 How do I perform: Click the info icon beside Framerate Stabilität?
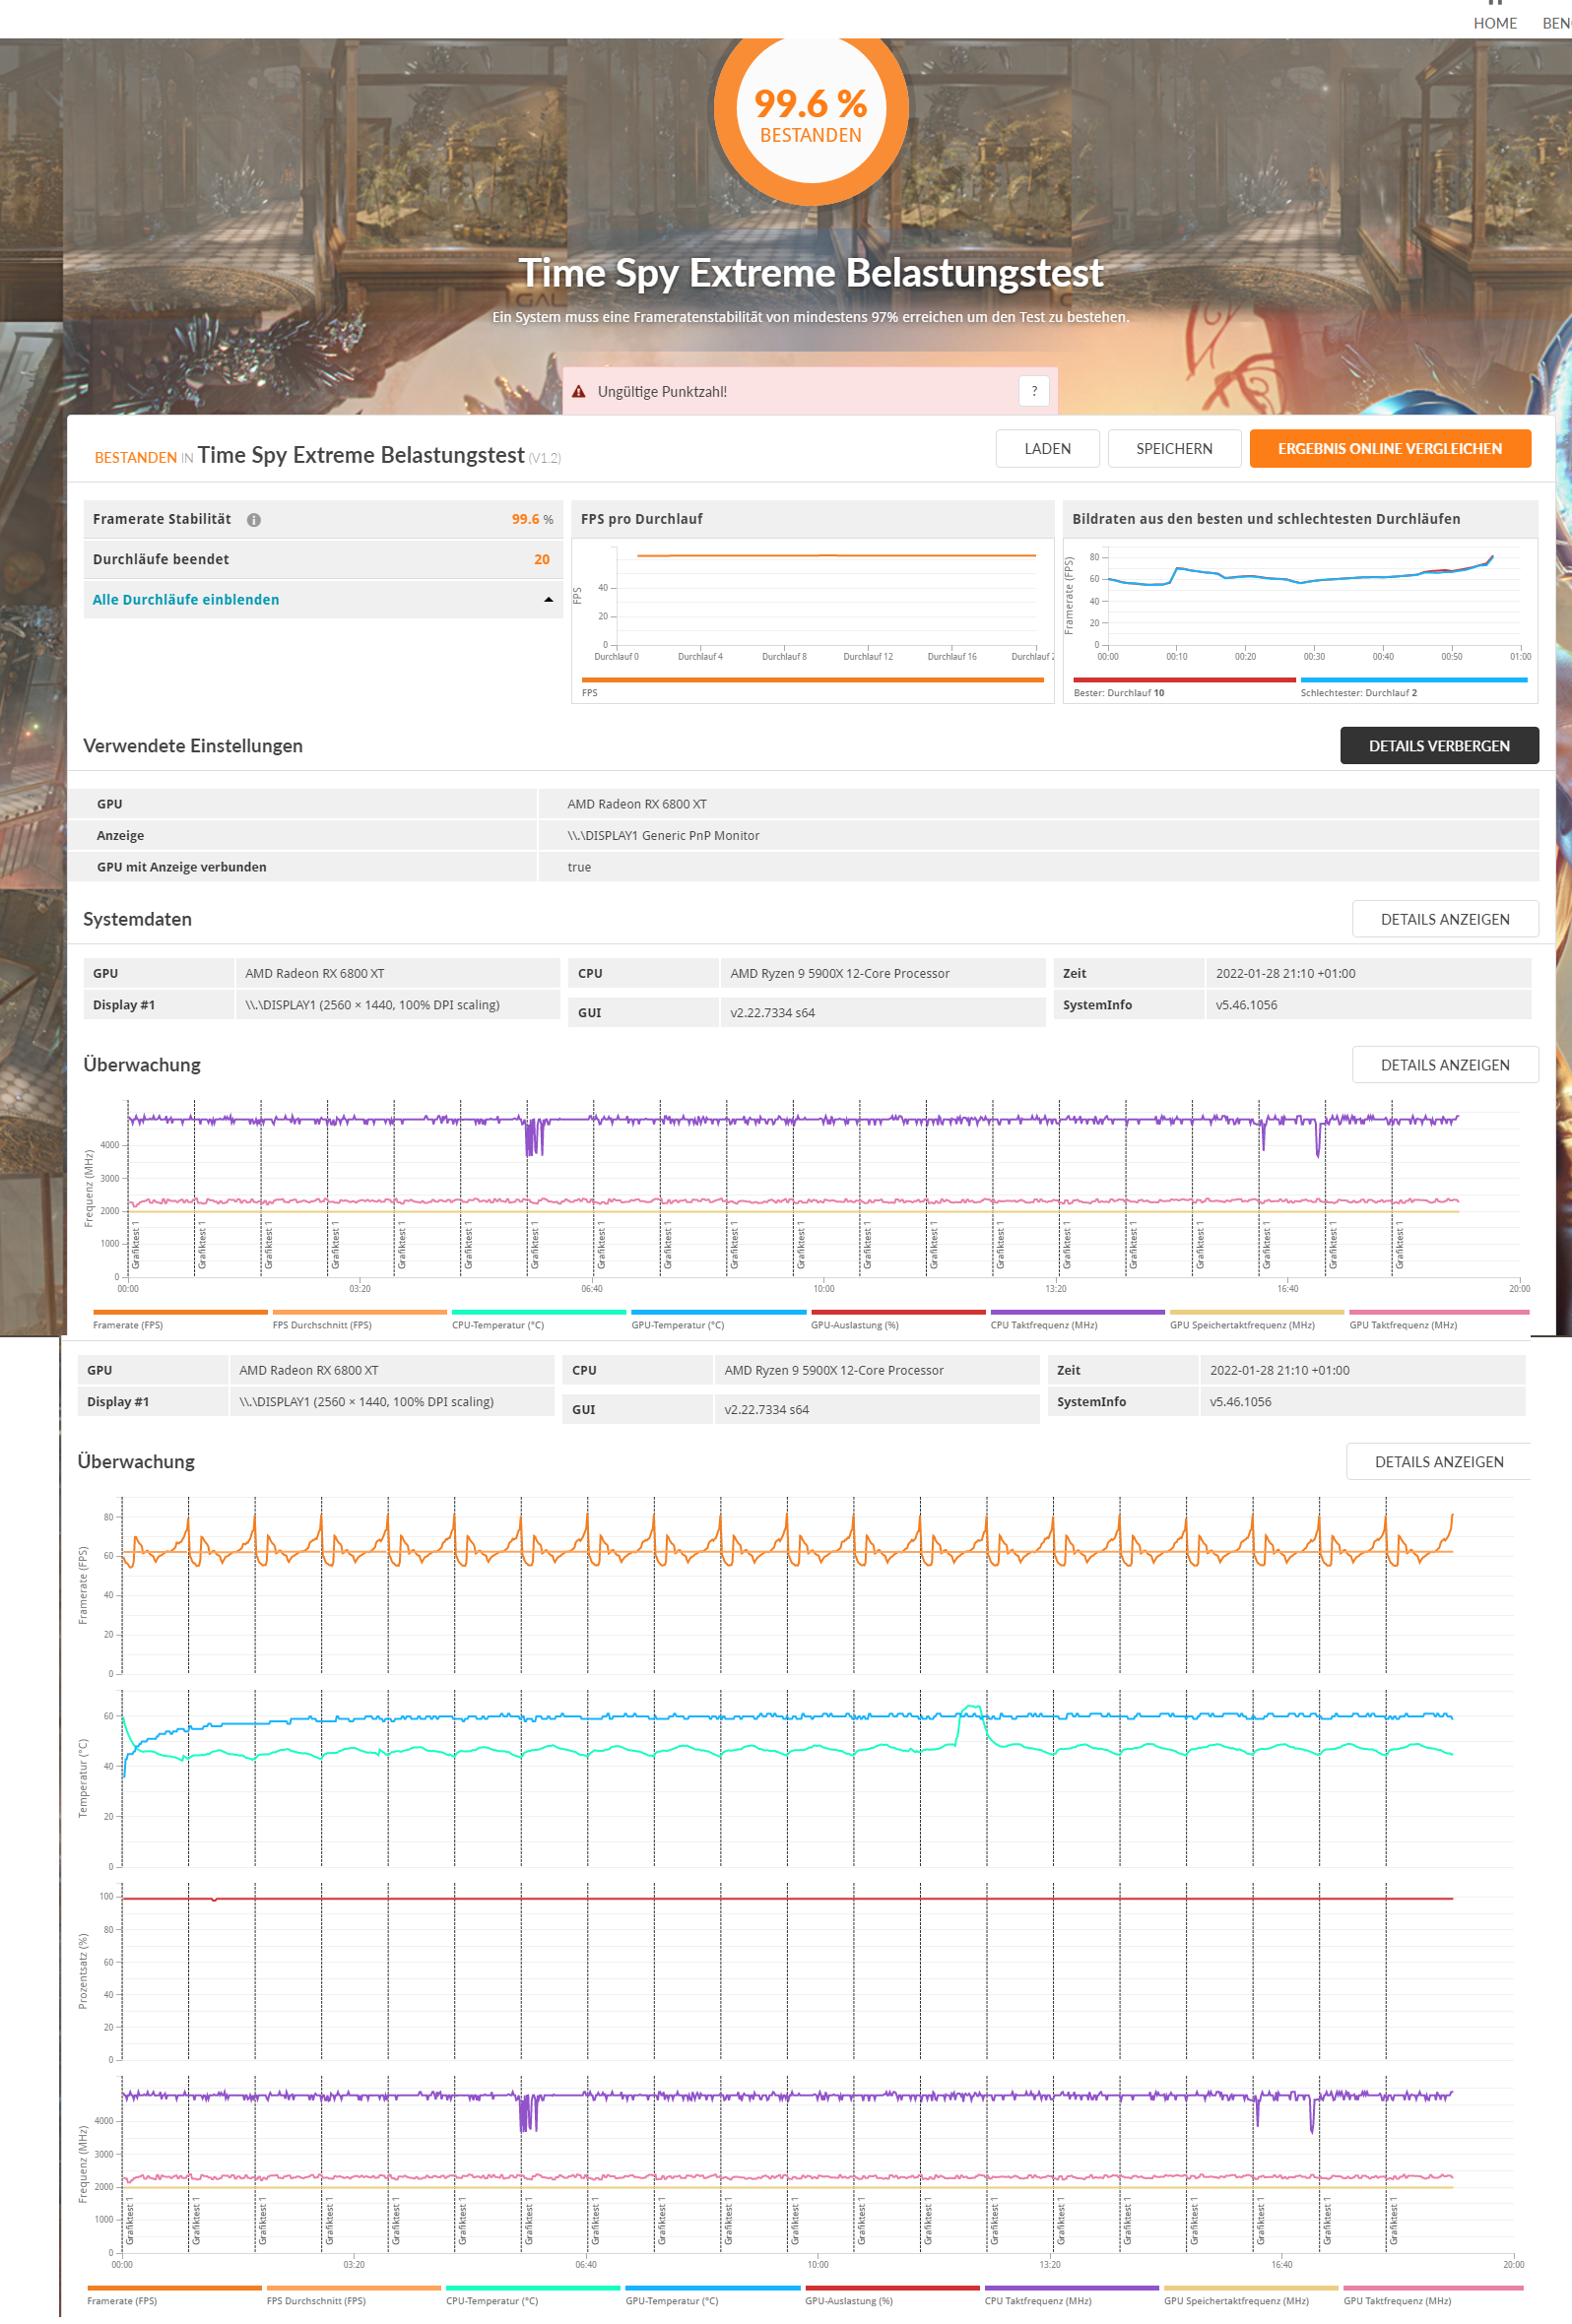point(254,520)
